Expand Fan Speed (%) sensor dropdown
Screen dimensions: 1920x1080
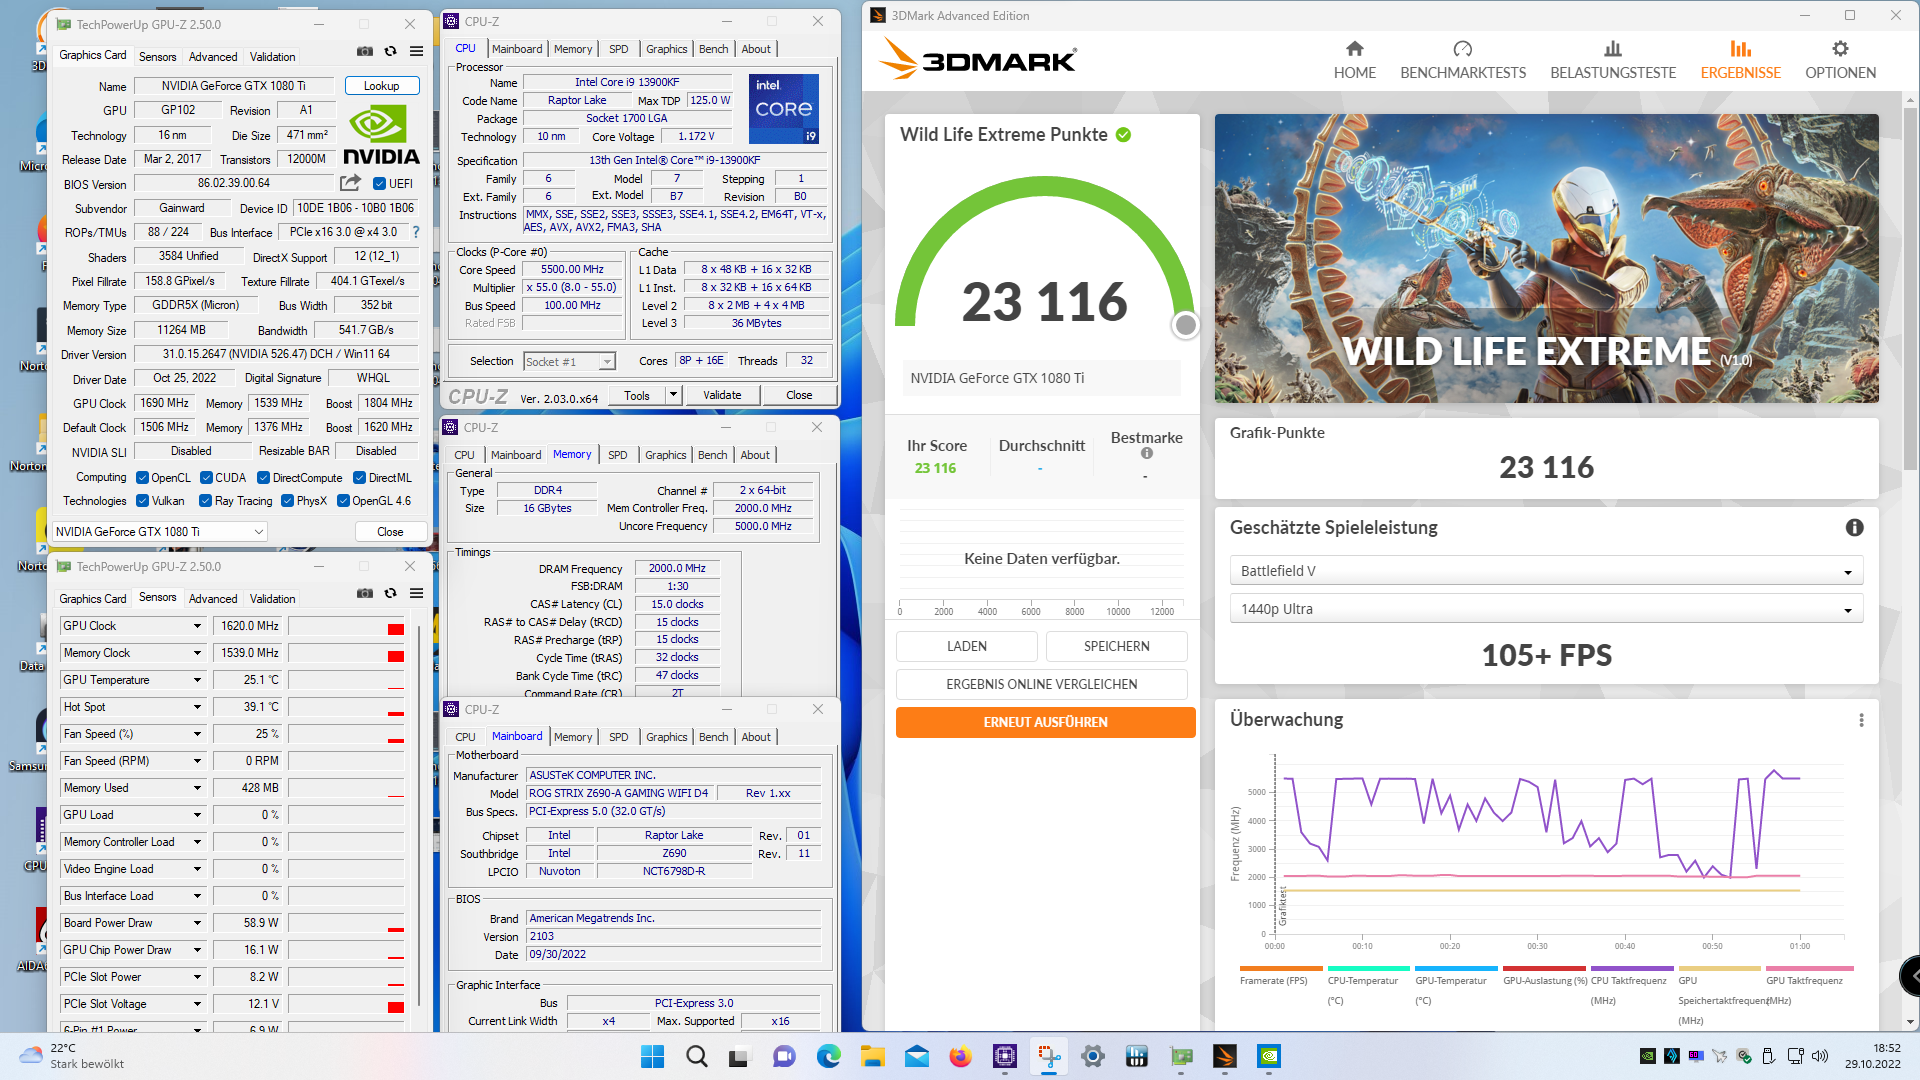click(x=197, y=734)
